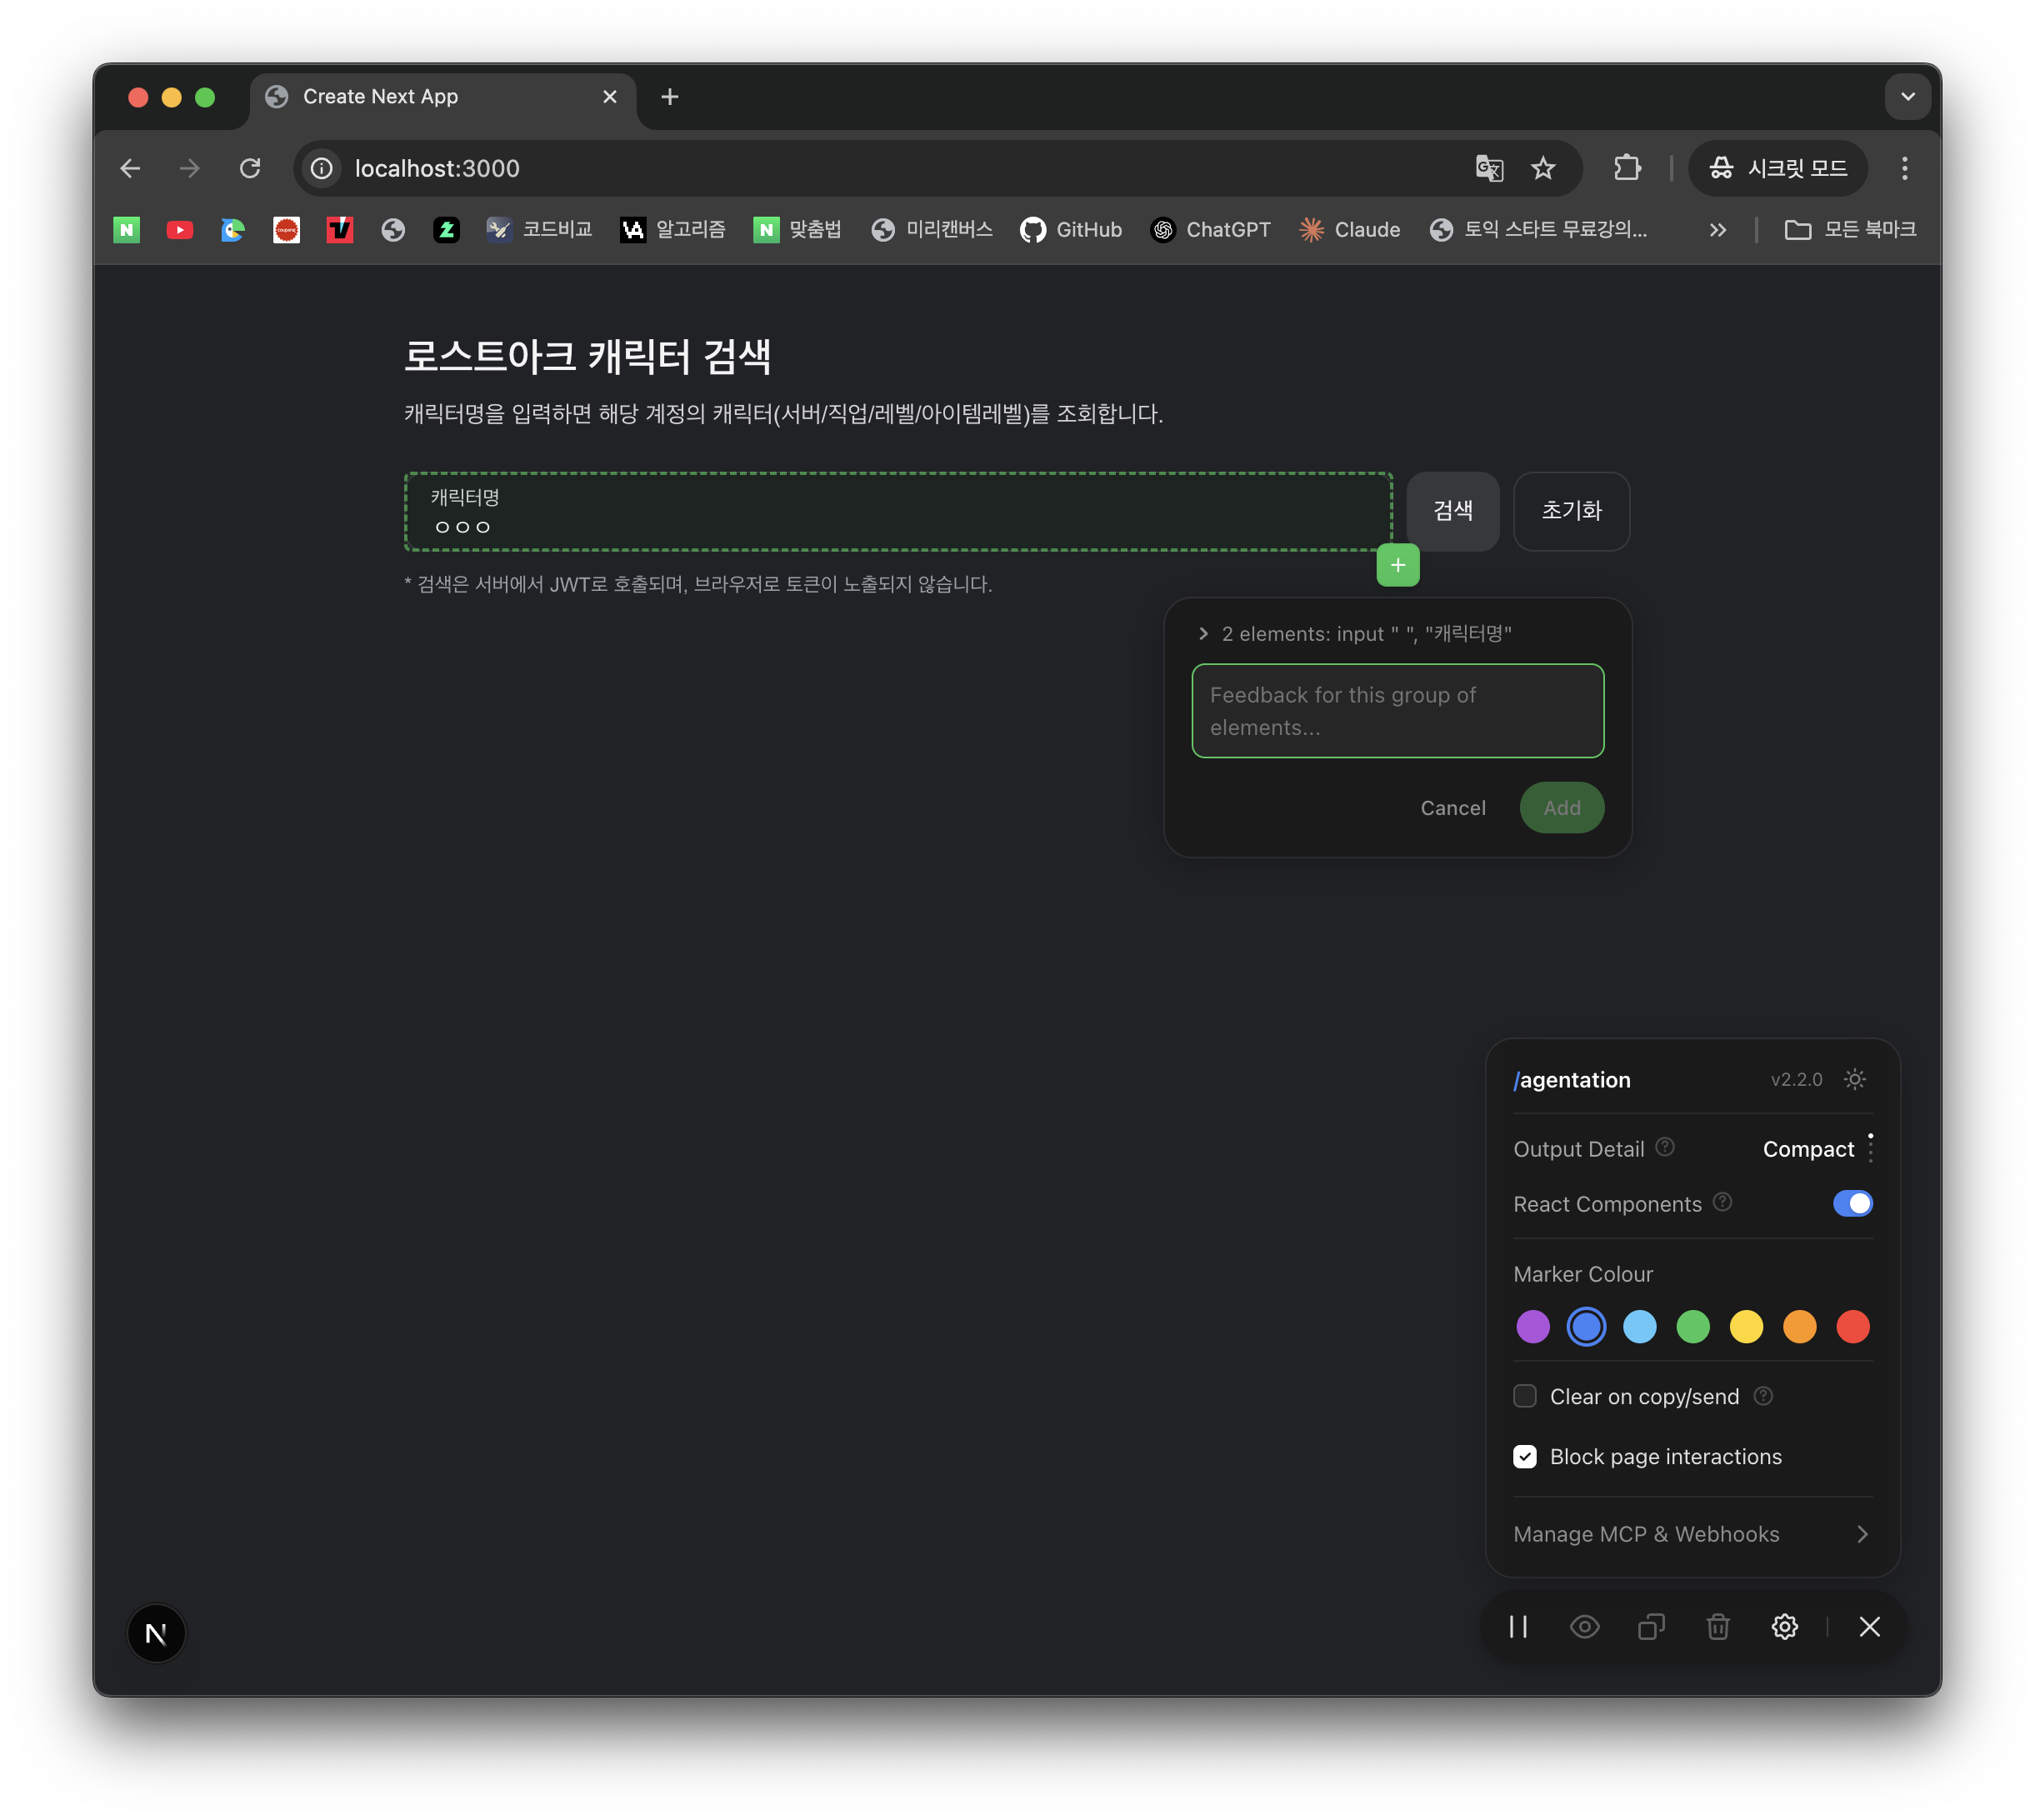Screen dimensions: 2035x1820
Task: View site information icon
Action: 321,168
